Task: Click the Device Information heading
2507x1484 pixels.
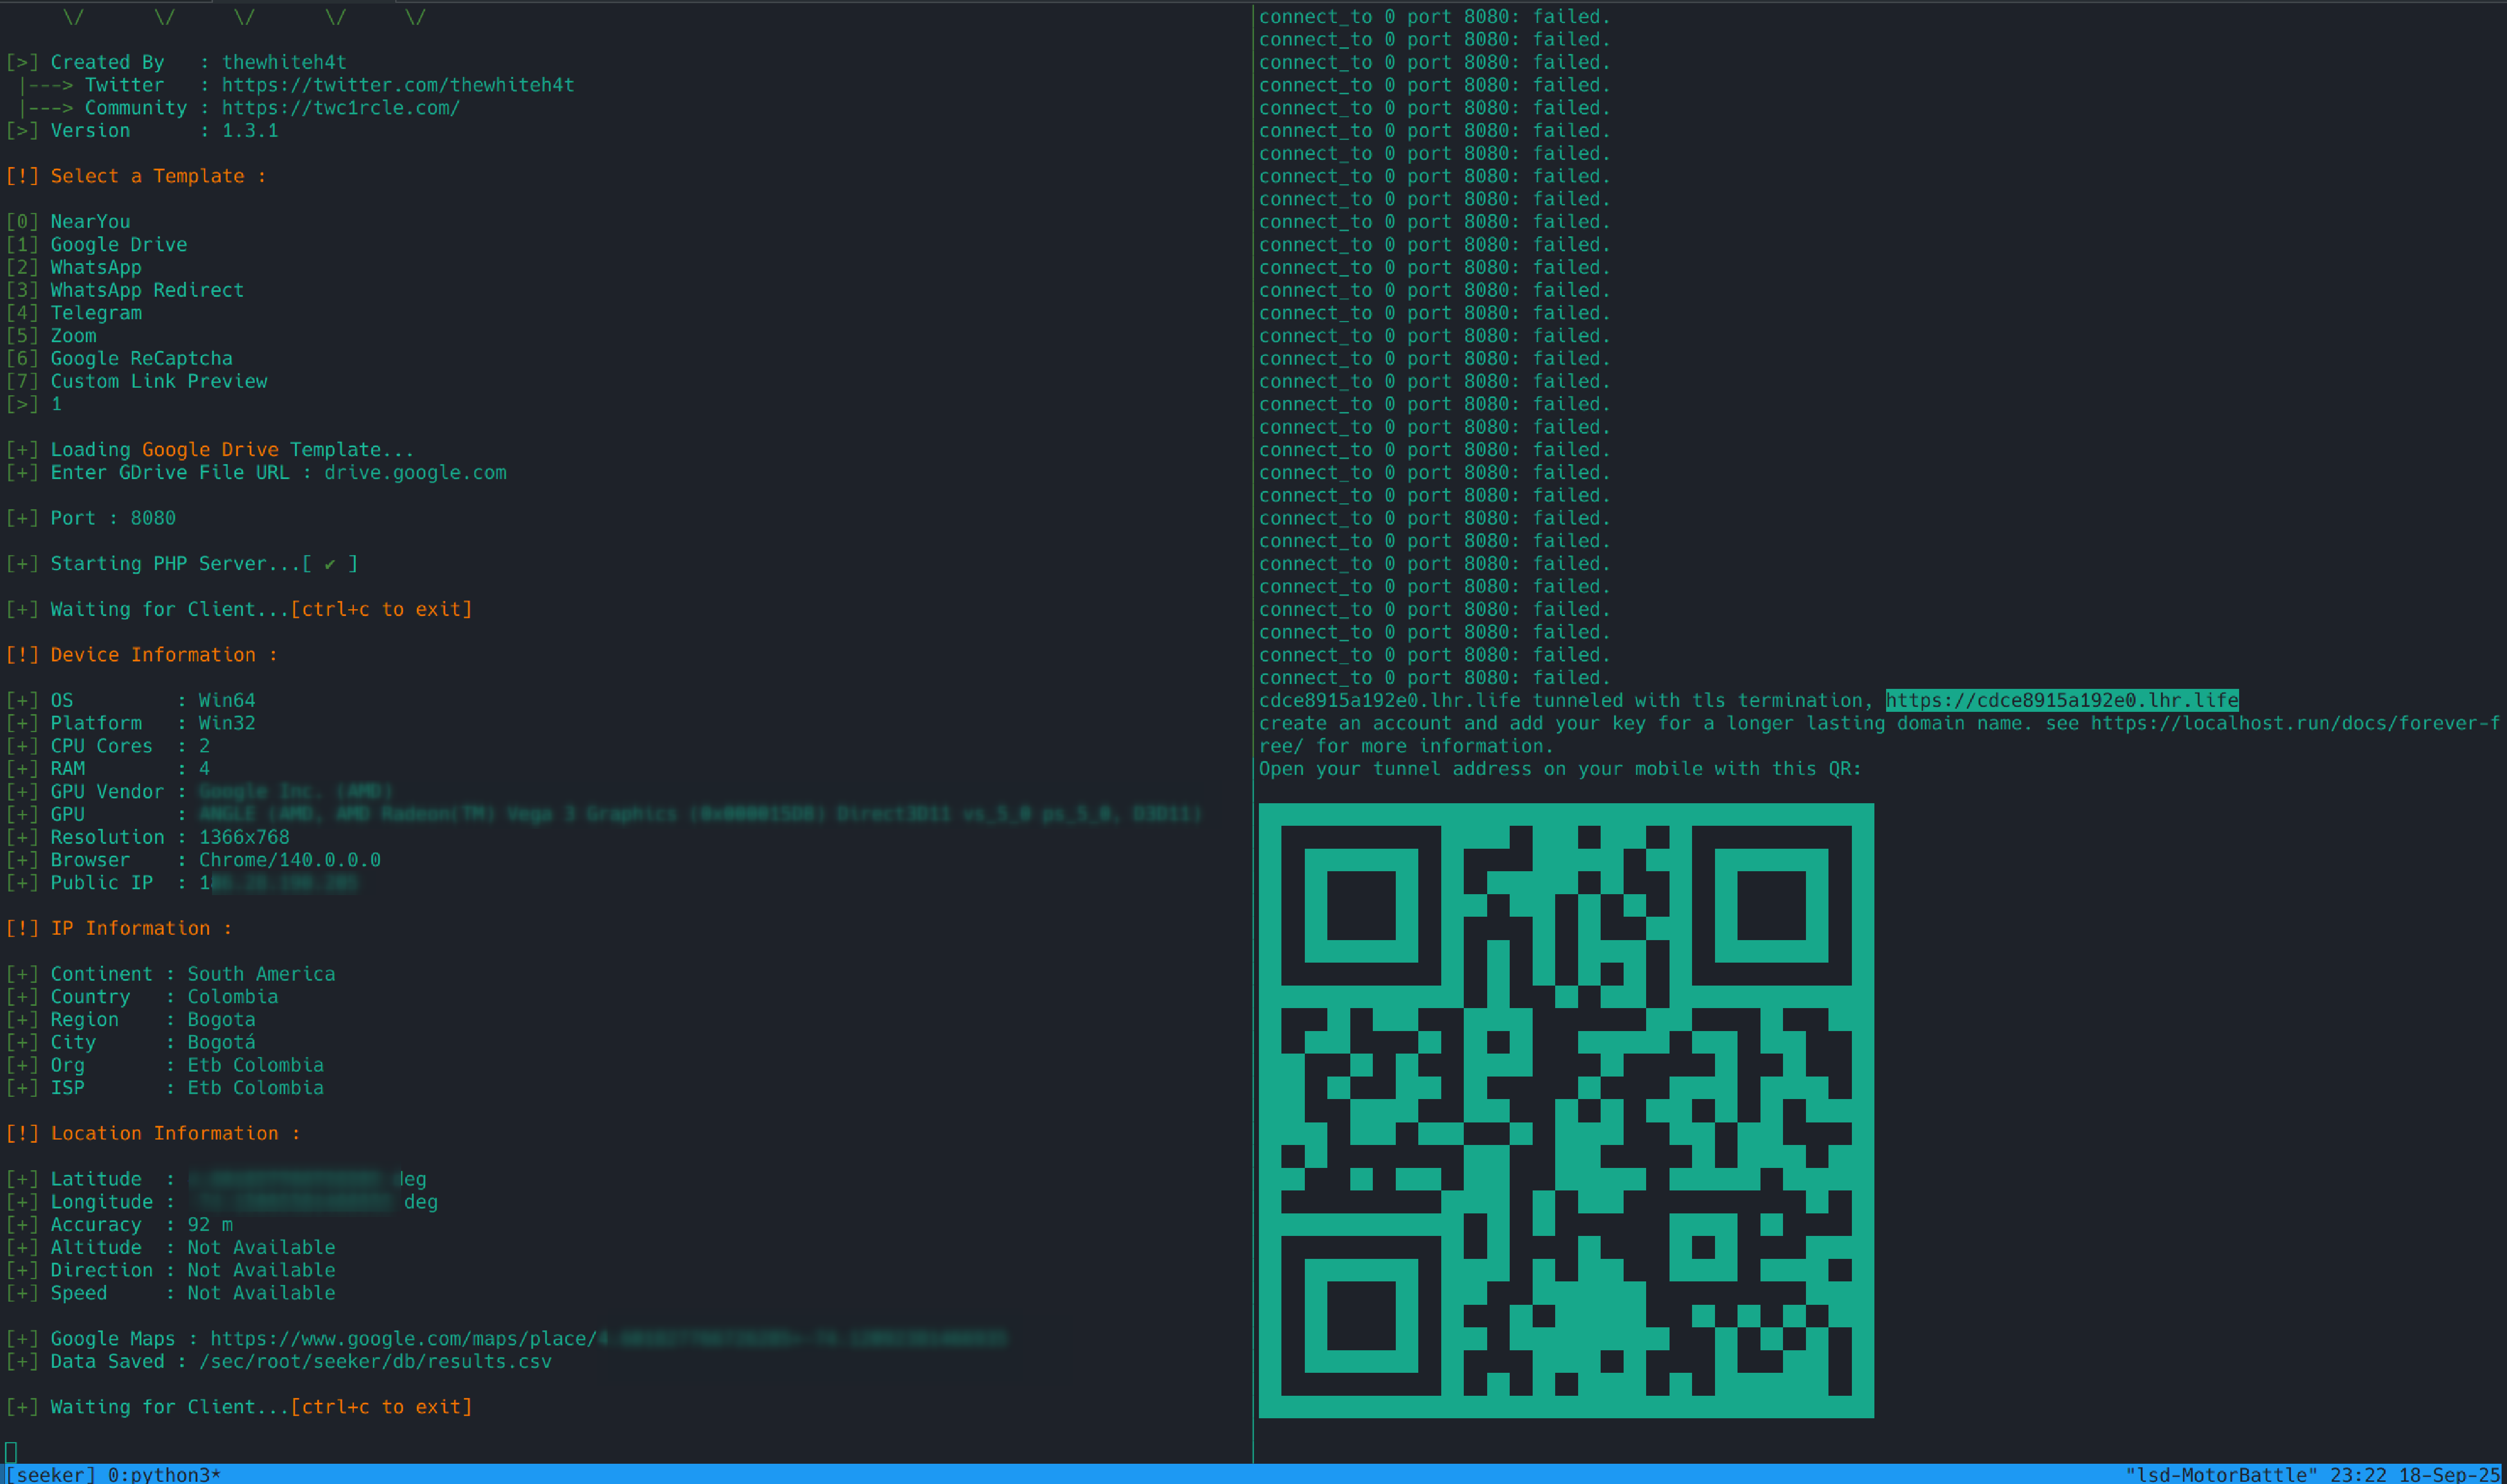Action: (x=152, y=655)
